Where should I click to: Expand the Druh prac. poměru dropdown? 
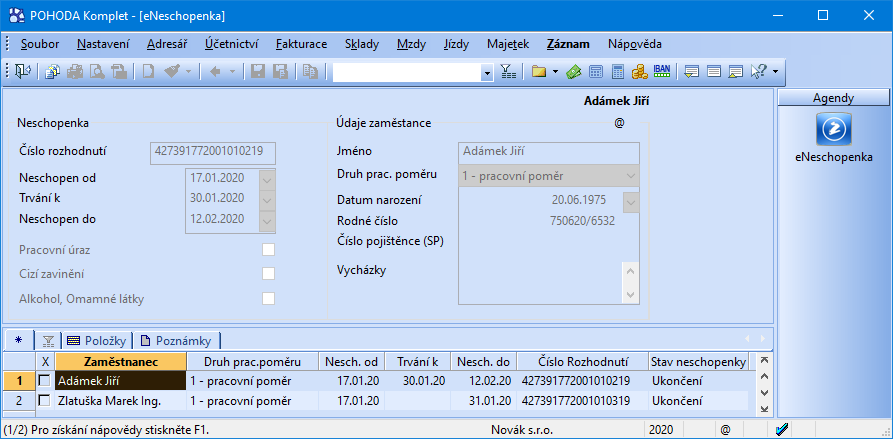[x=630, y=176]
